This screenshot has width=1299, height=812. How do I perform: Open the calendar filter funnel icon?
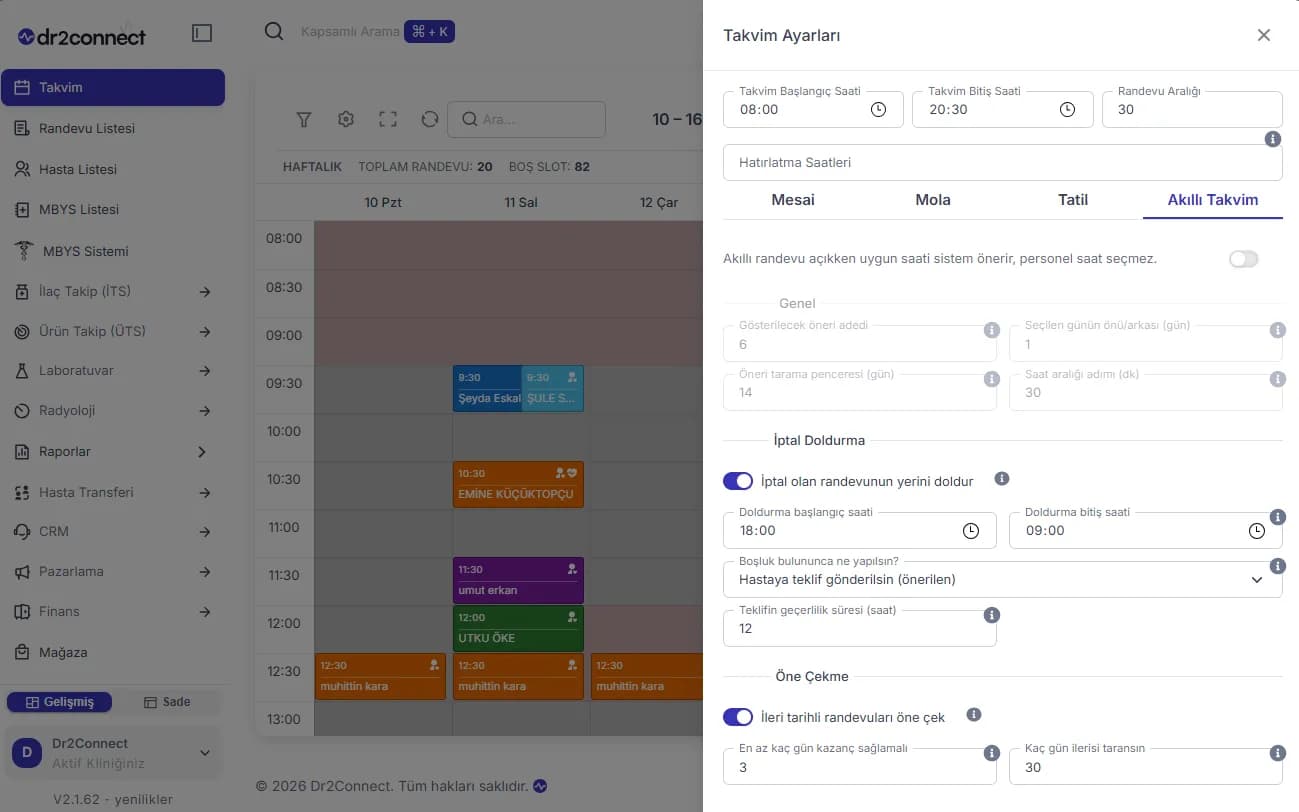[304, 119]
